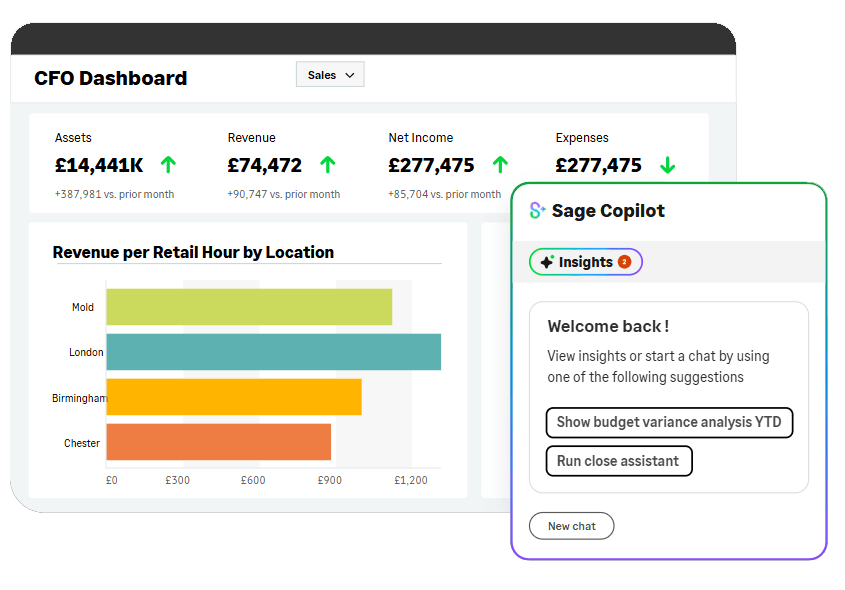The height and width of the screenshot is (590, 845).
Task: Open the Insights pill button
Action: 585,262
